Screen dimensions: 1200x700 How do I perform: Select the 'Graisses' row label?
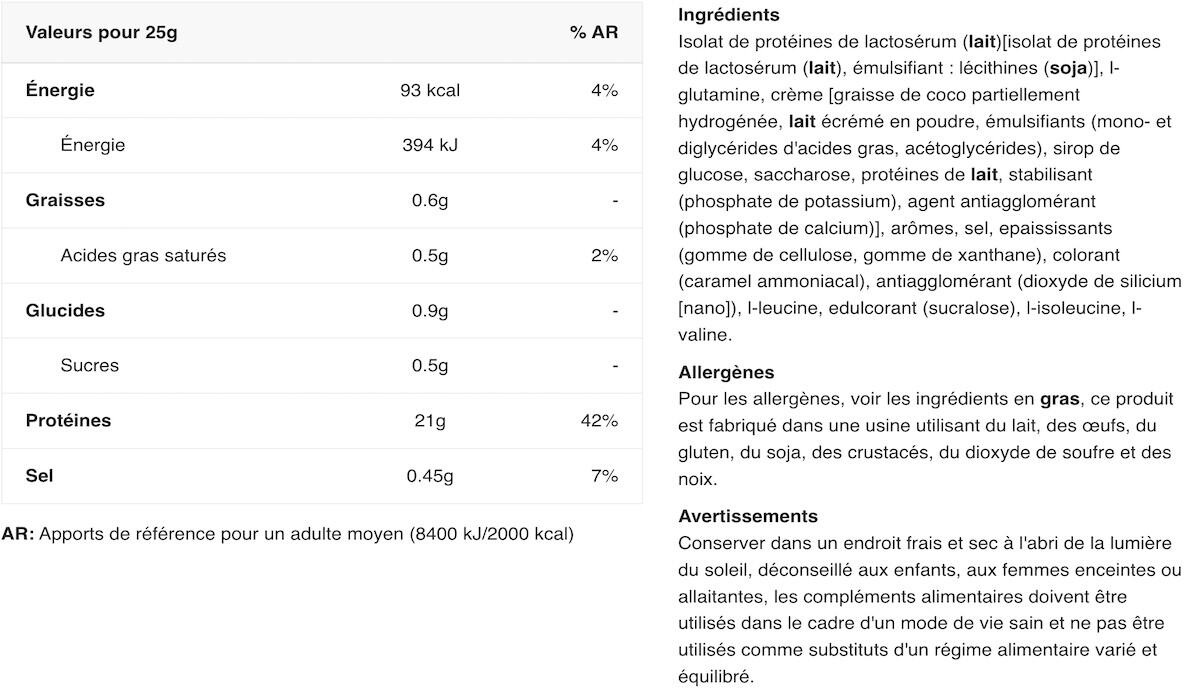pyautogui.click(x=65, y=200)
